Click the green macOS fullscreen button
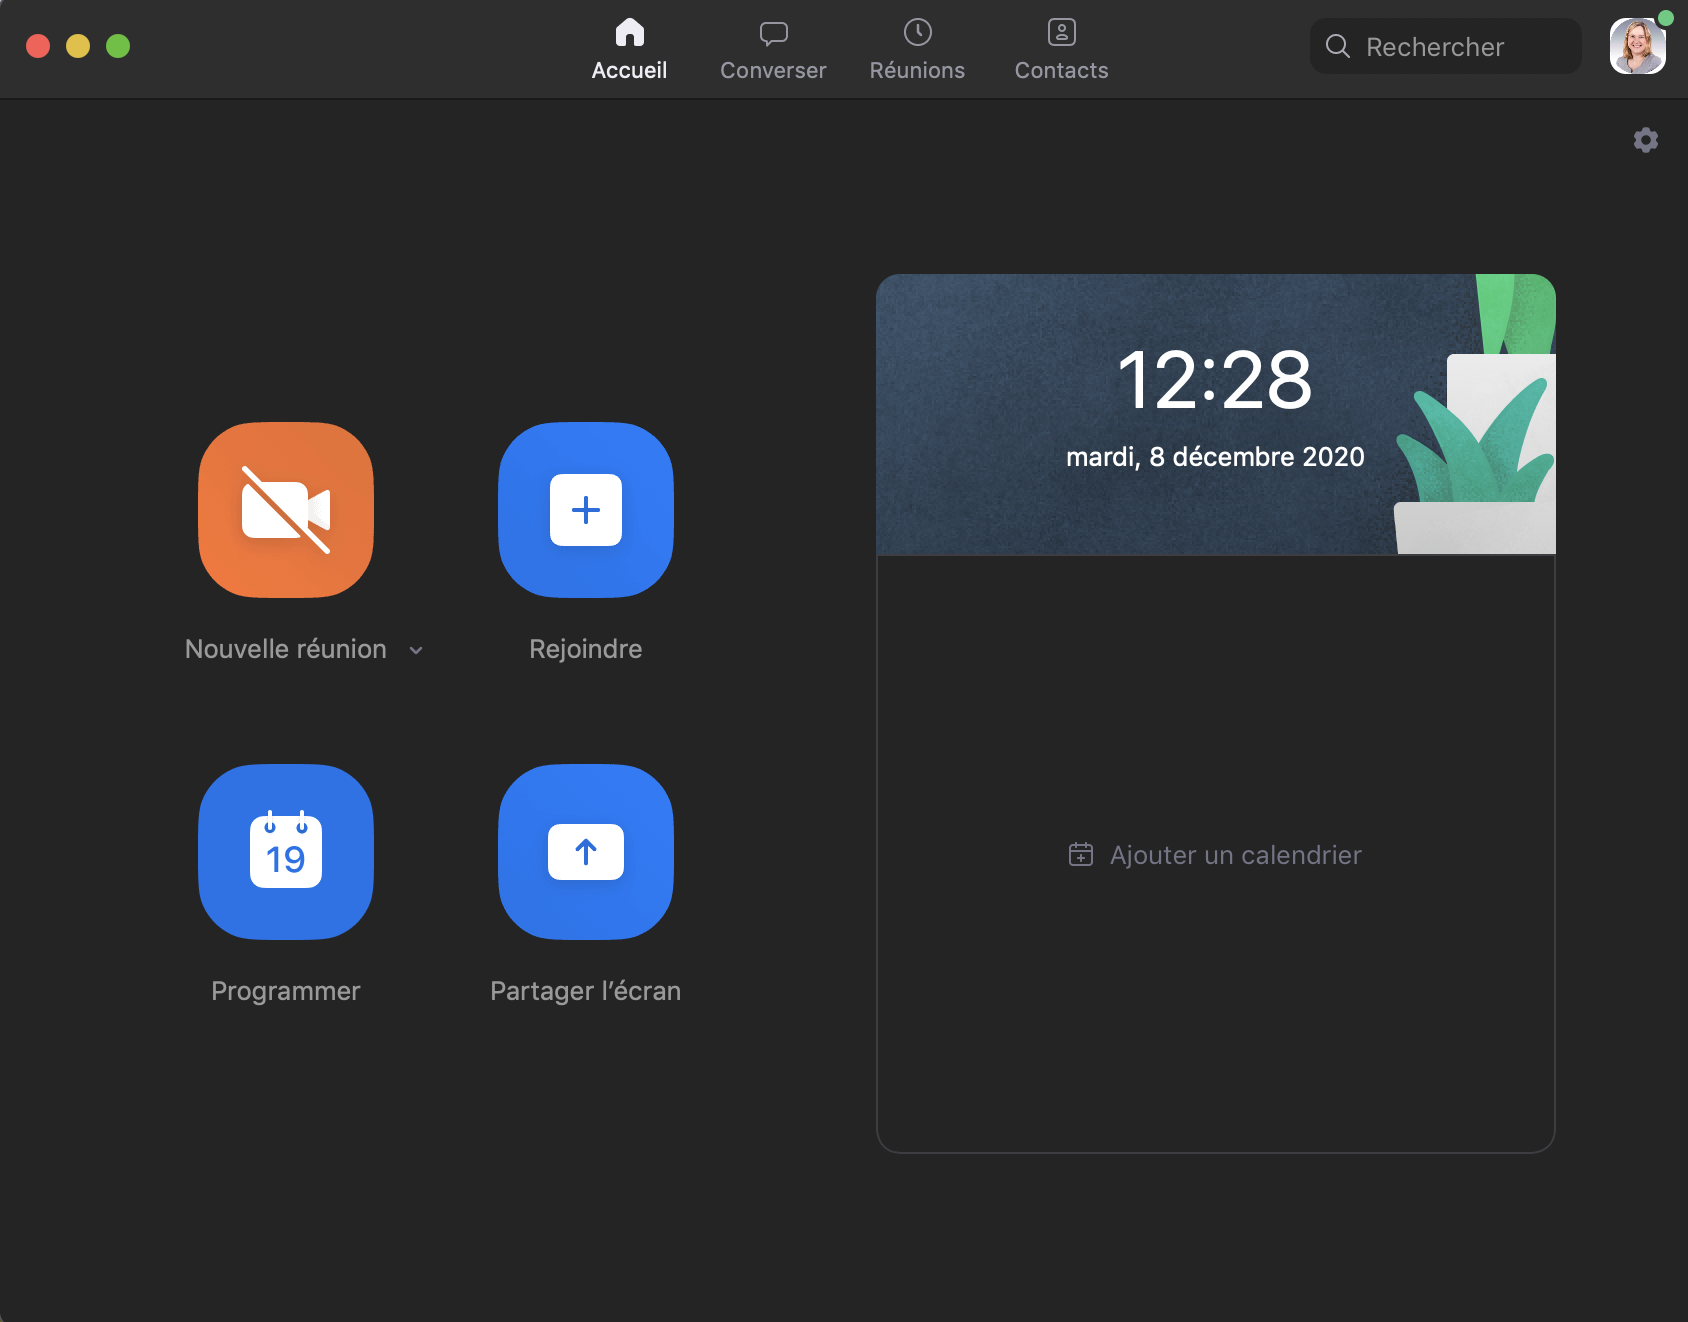 point(118,46)
